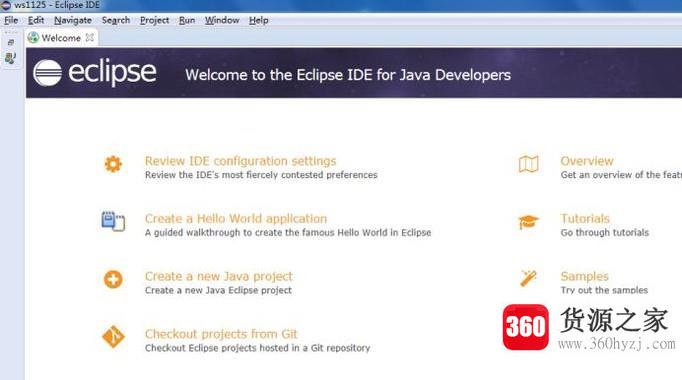Click the 'Welcome to the Eclipse IDE for Java Developers' heading
Image resolution: width=682 pixels, height=380 pixels.
click(x=348, y=75)
